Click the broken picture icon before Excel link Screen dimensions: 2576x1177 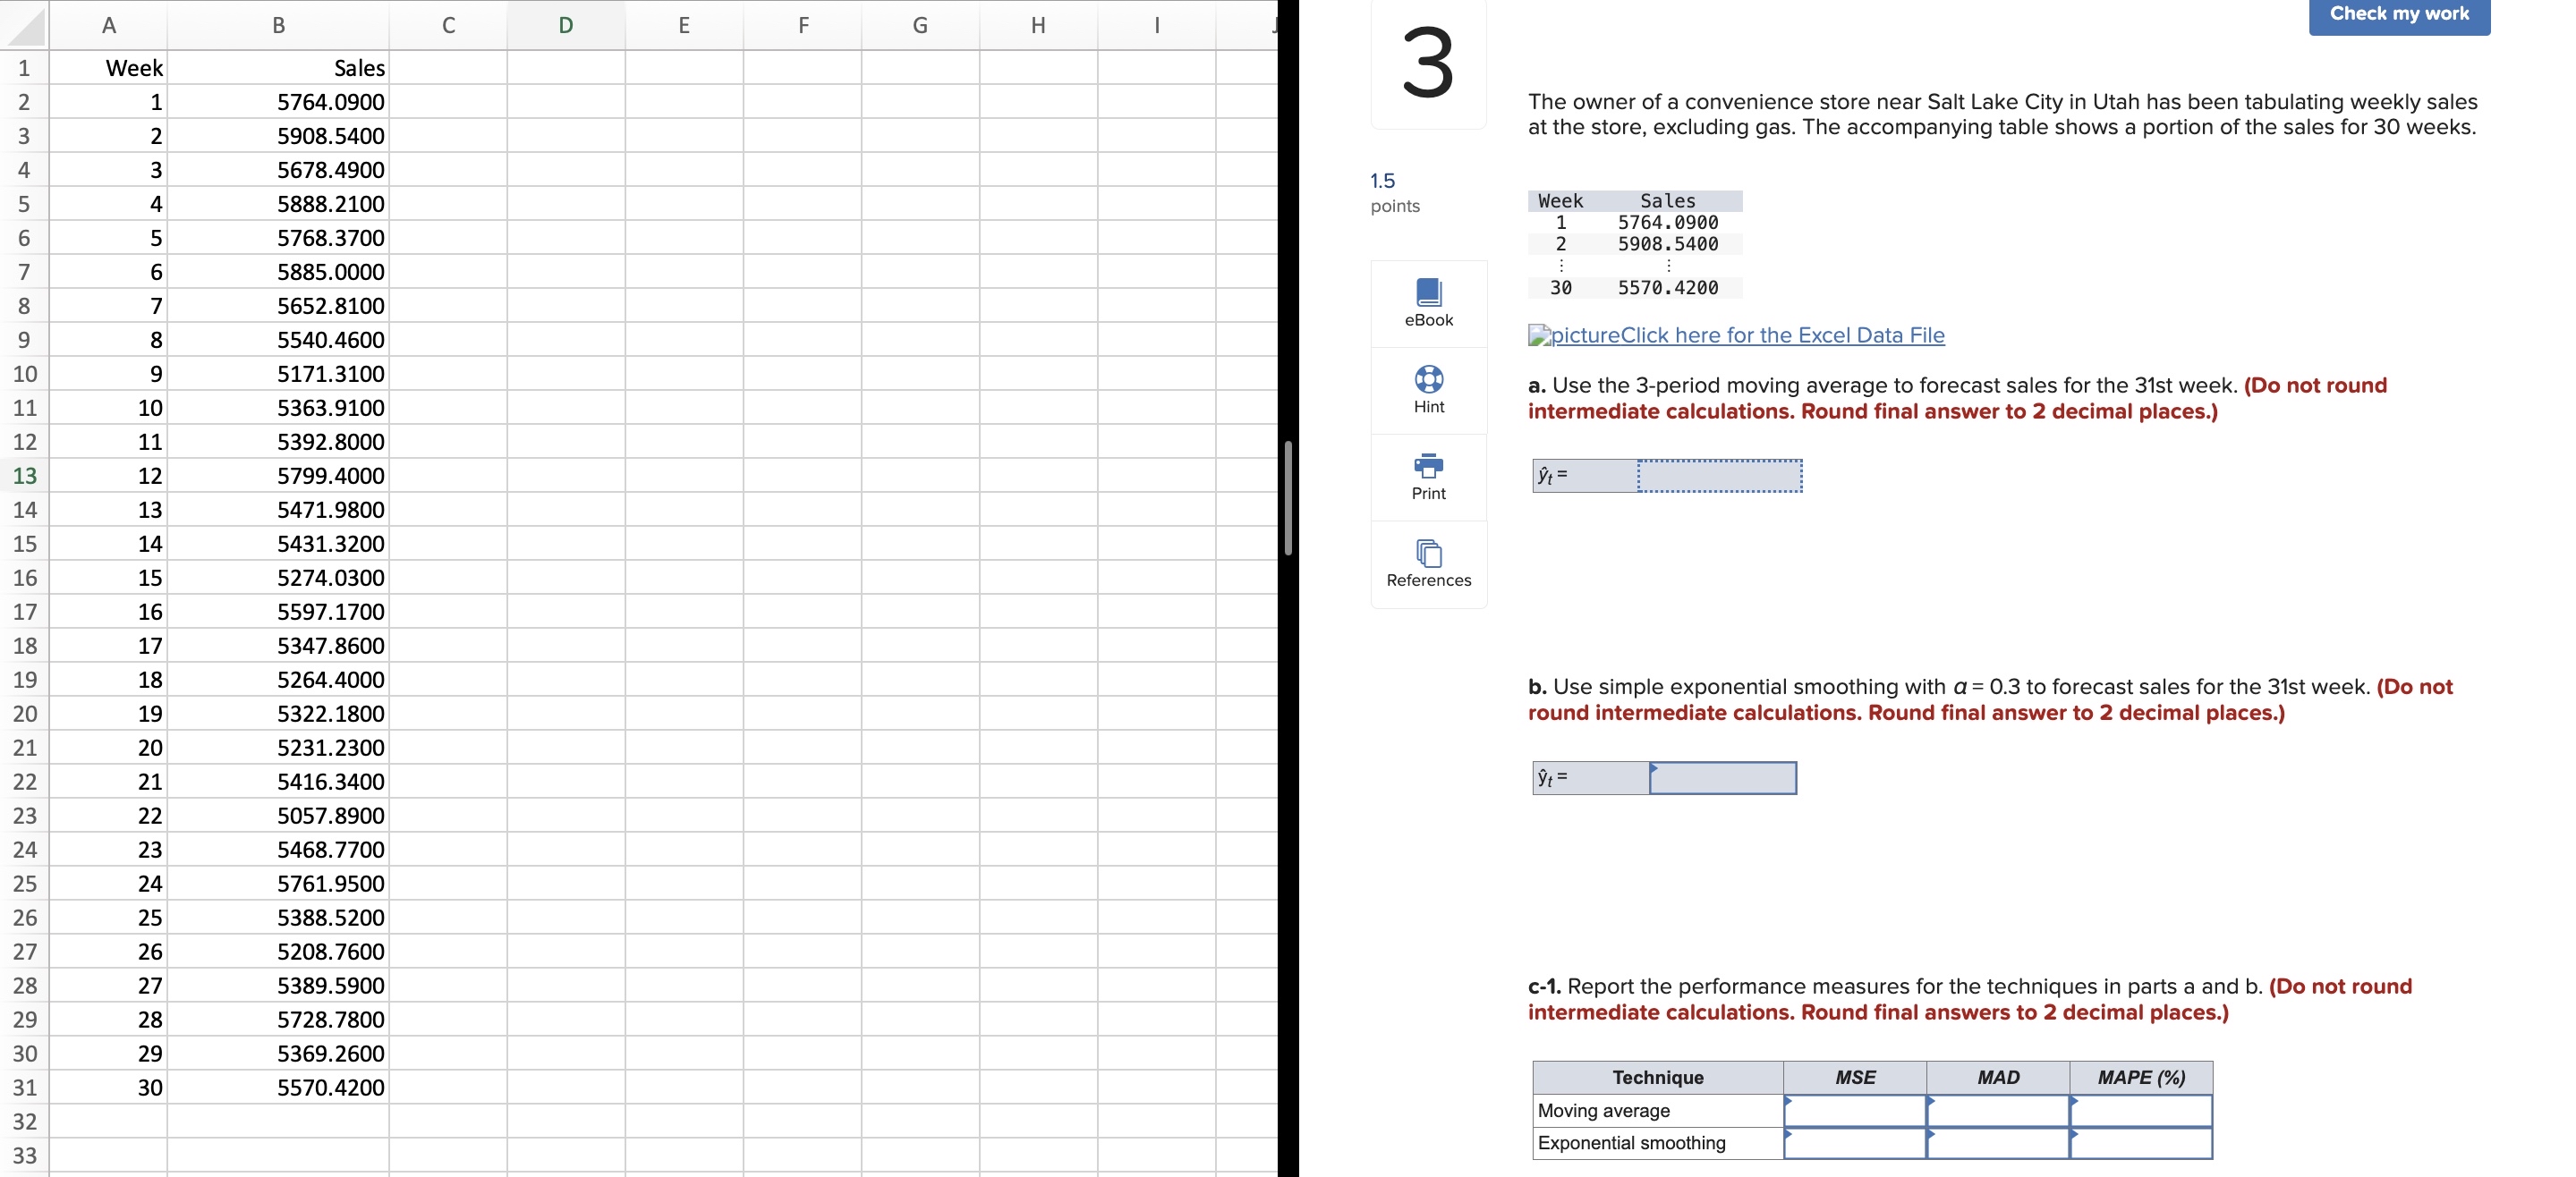1538,336
